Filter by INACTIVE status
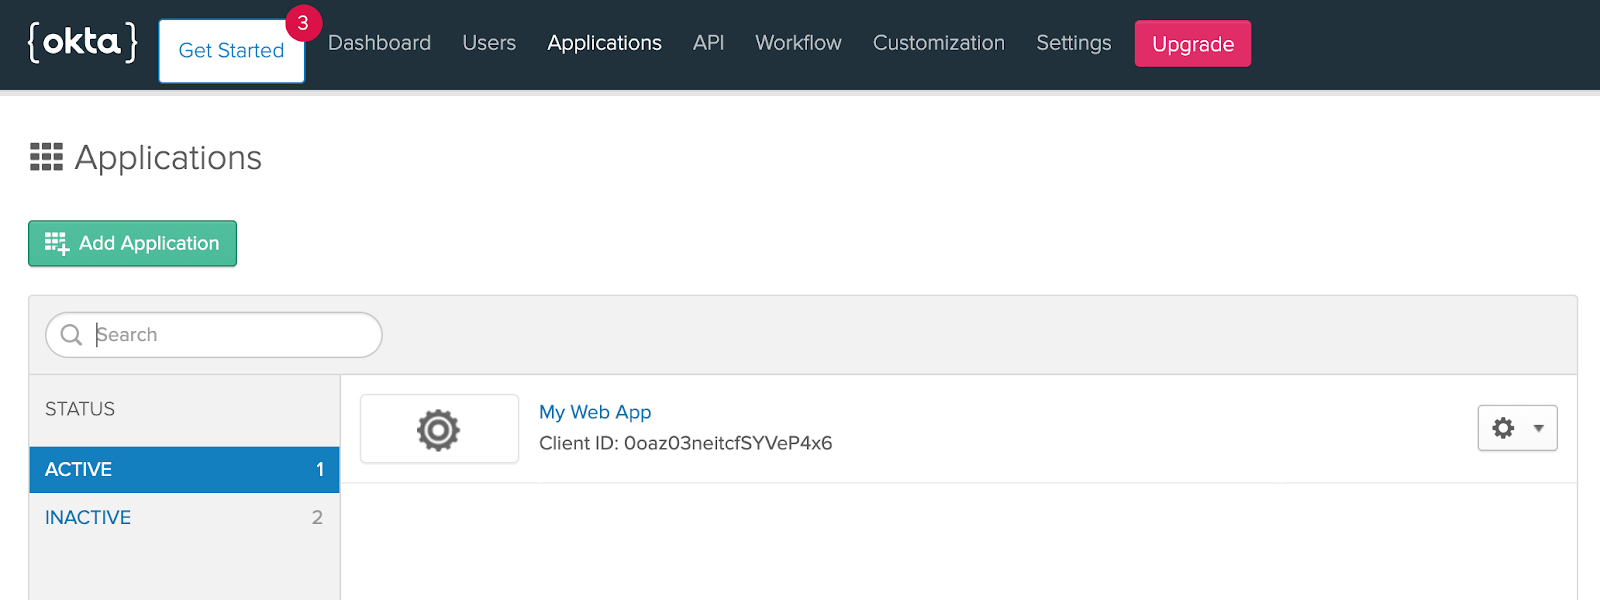This screenshot has width=1600, height=600. [x=88, y=517]
